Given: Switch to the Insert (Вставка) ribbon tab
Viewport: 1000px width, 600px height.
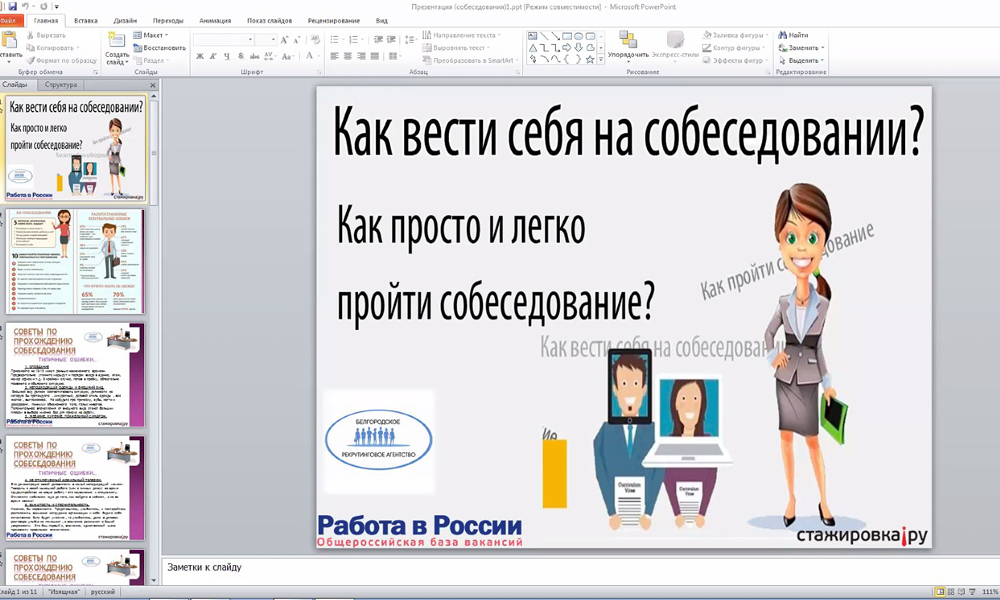Looking at the screenshot, I should click(x=86, y=20).
